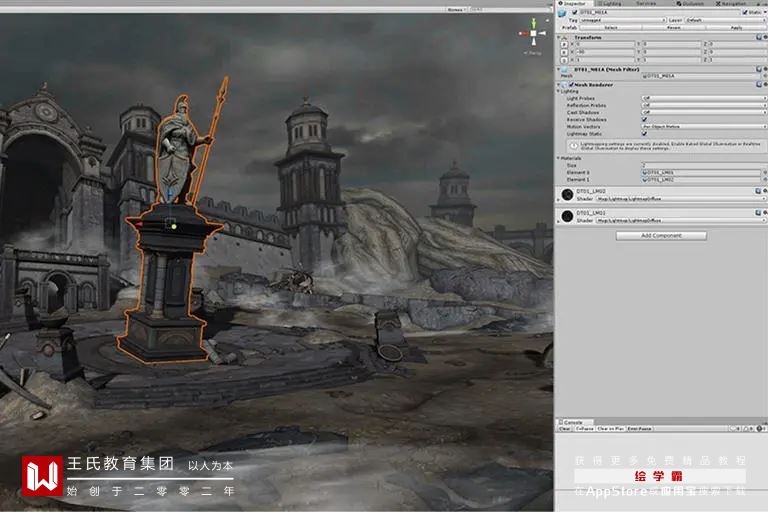Open the Mesh object picker circle
The image size is (768, 512).
[x=765, y=76]
